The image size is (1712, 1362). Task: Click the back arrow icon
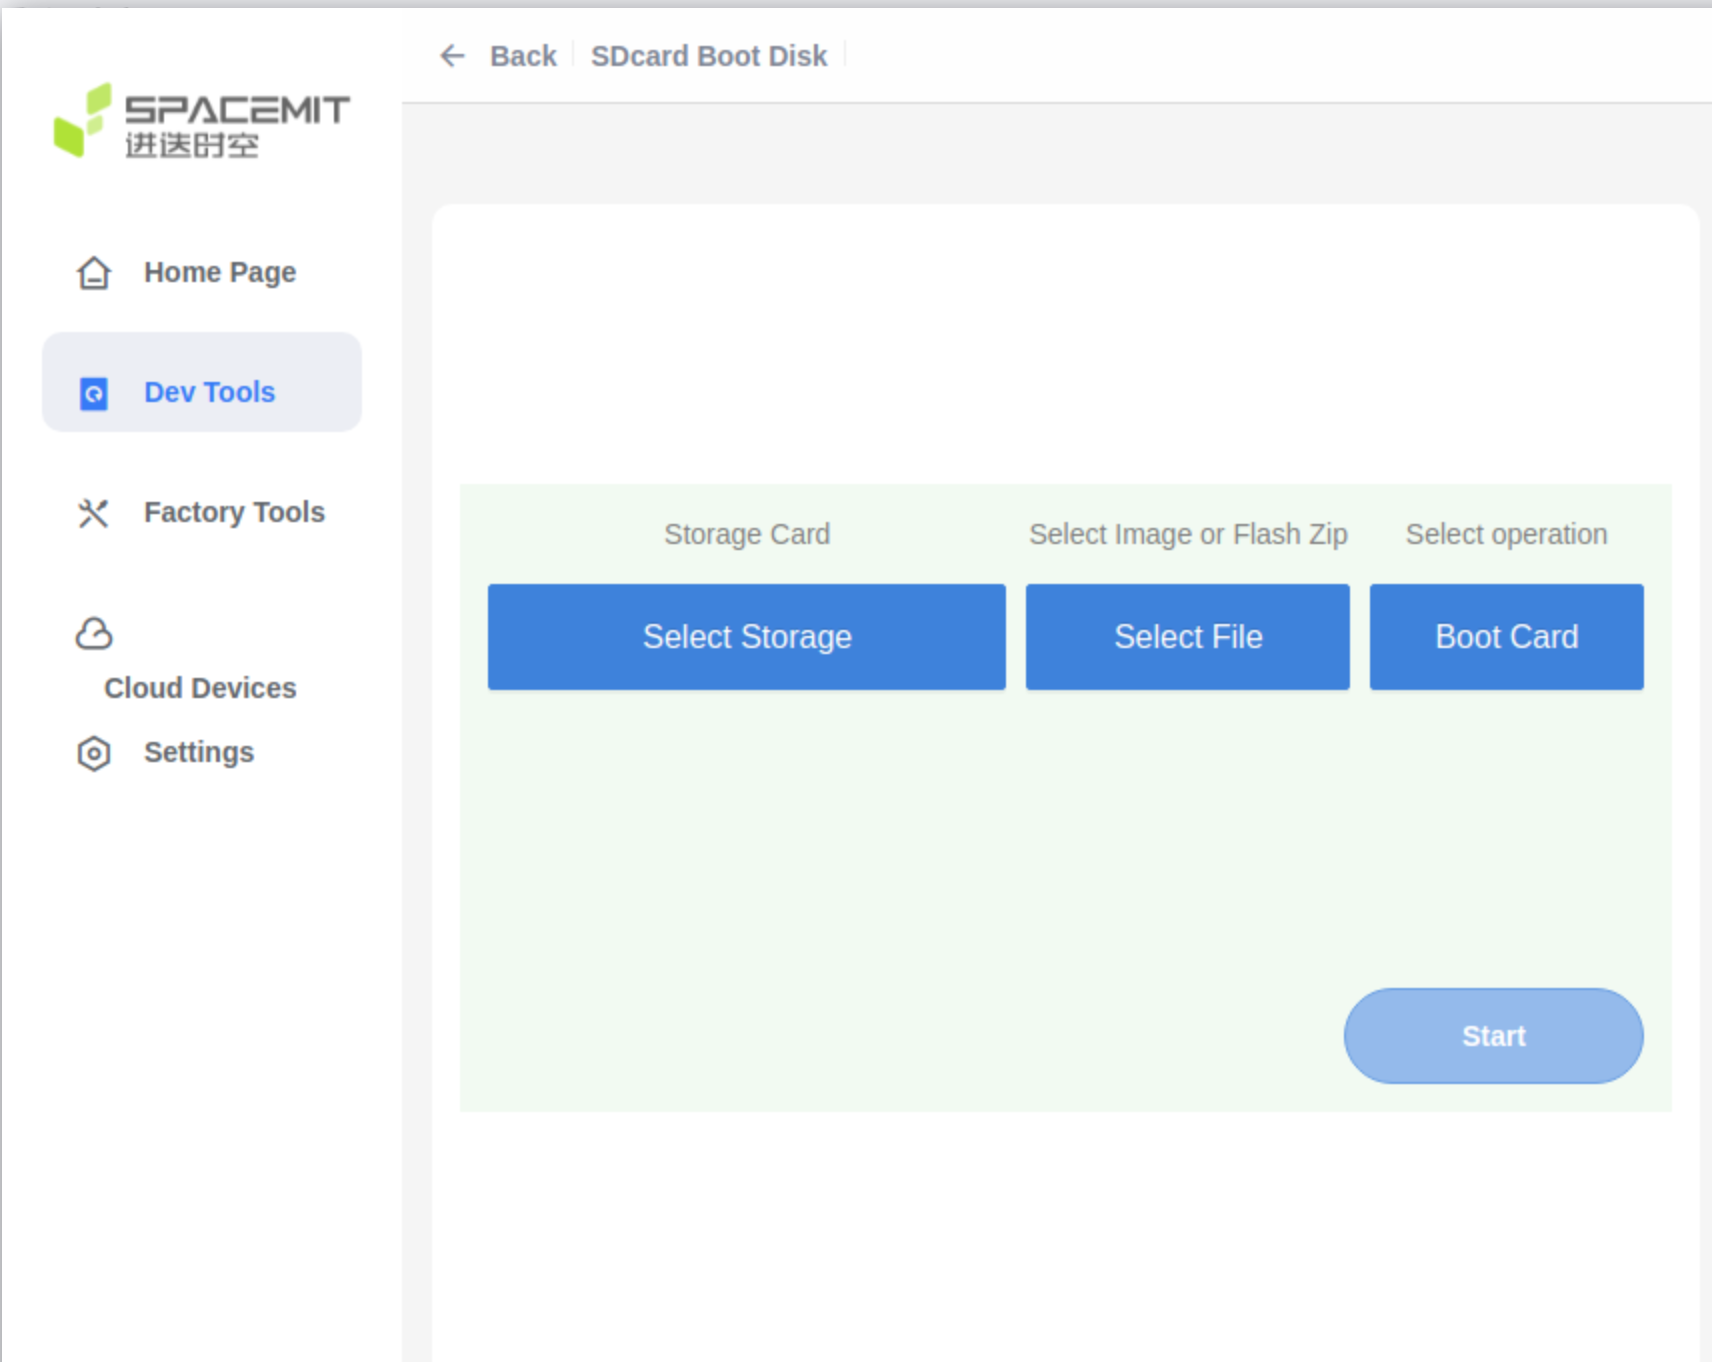click(x=452, y=56)
